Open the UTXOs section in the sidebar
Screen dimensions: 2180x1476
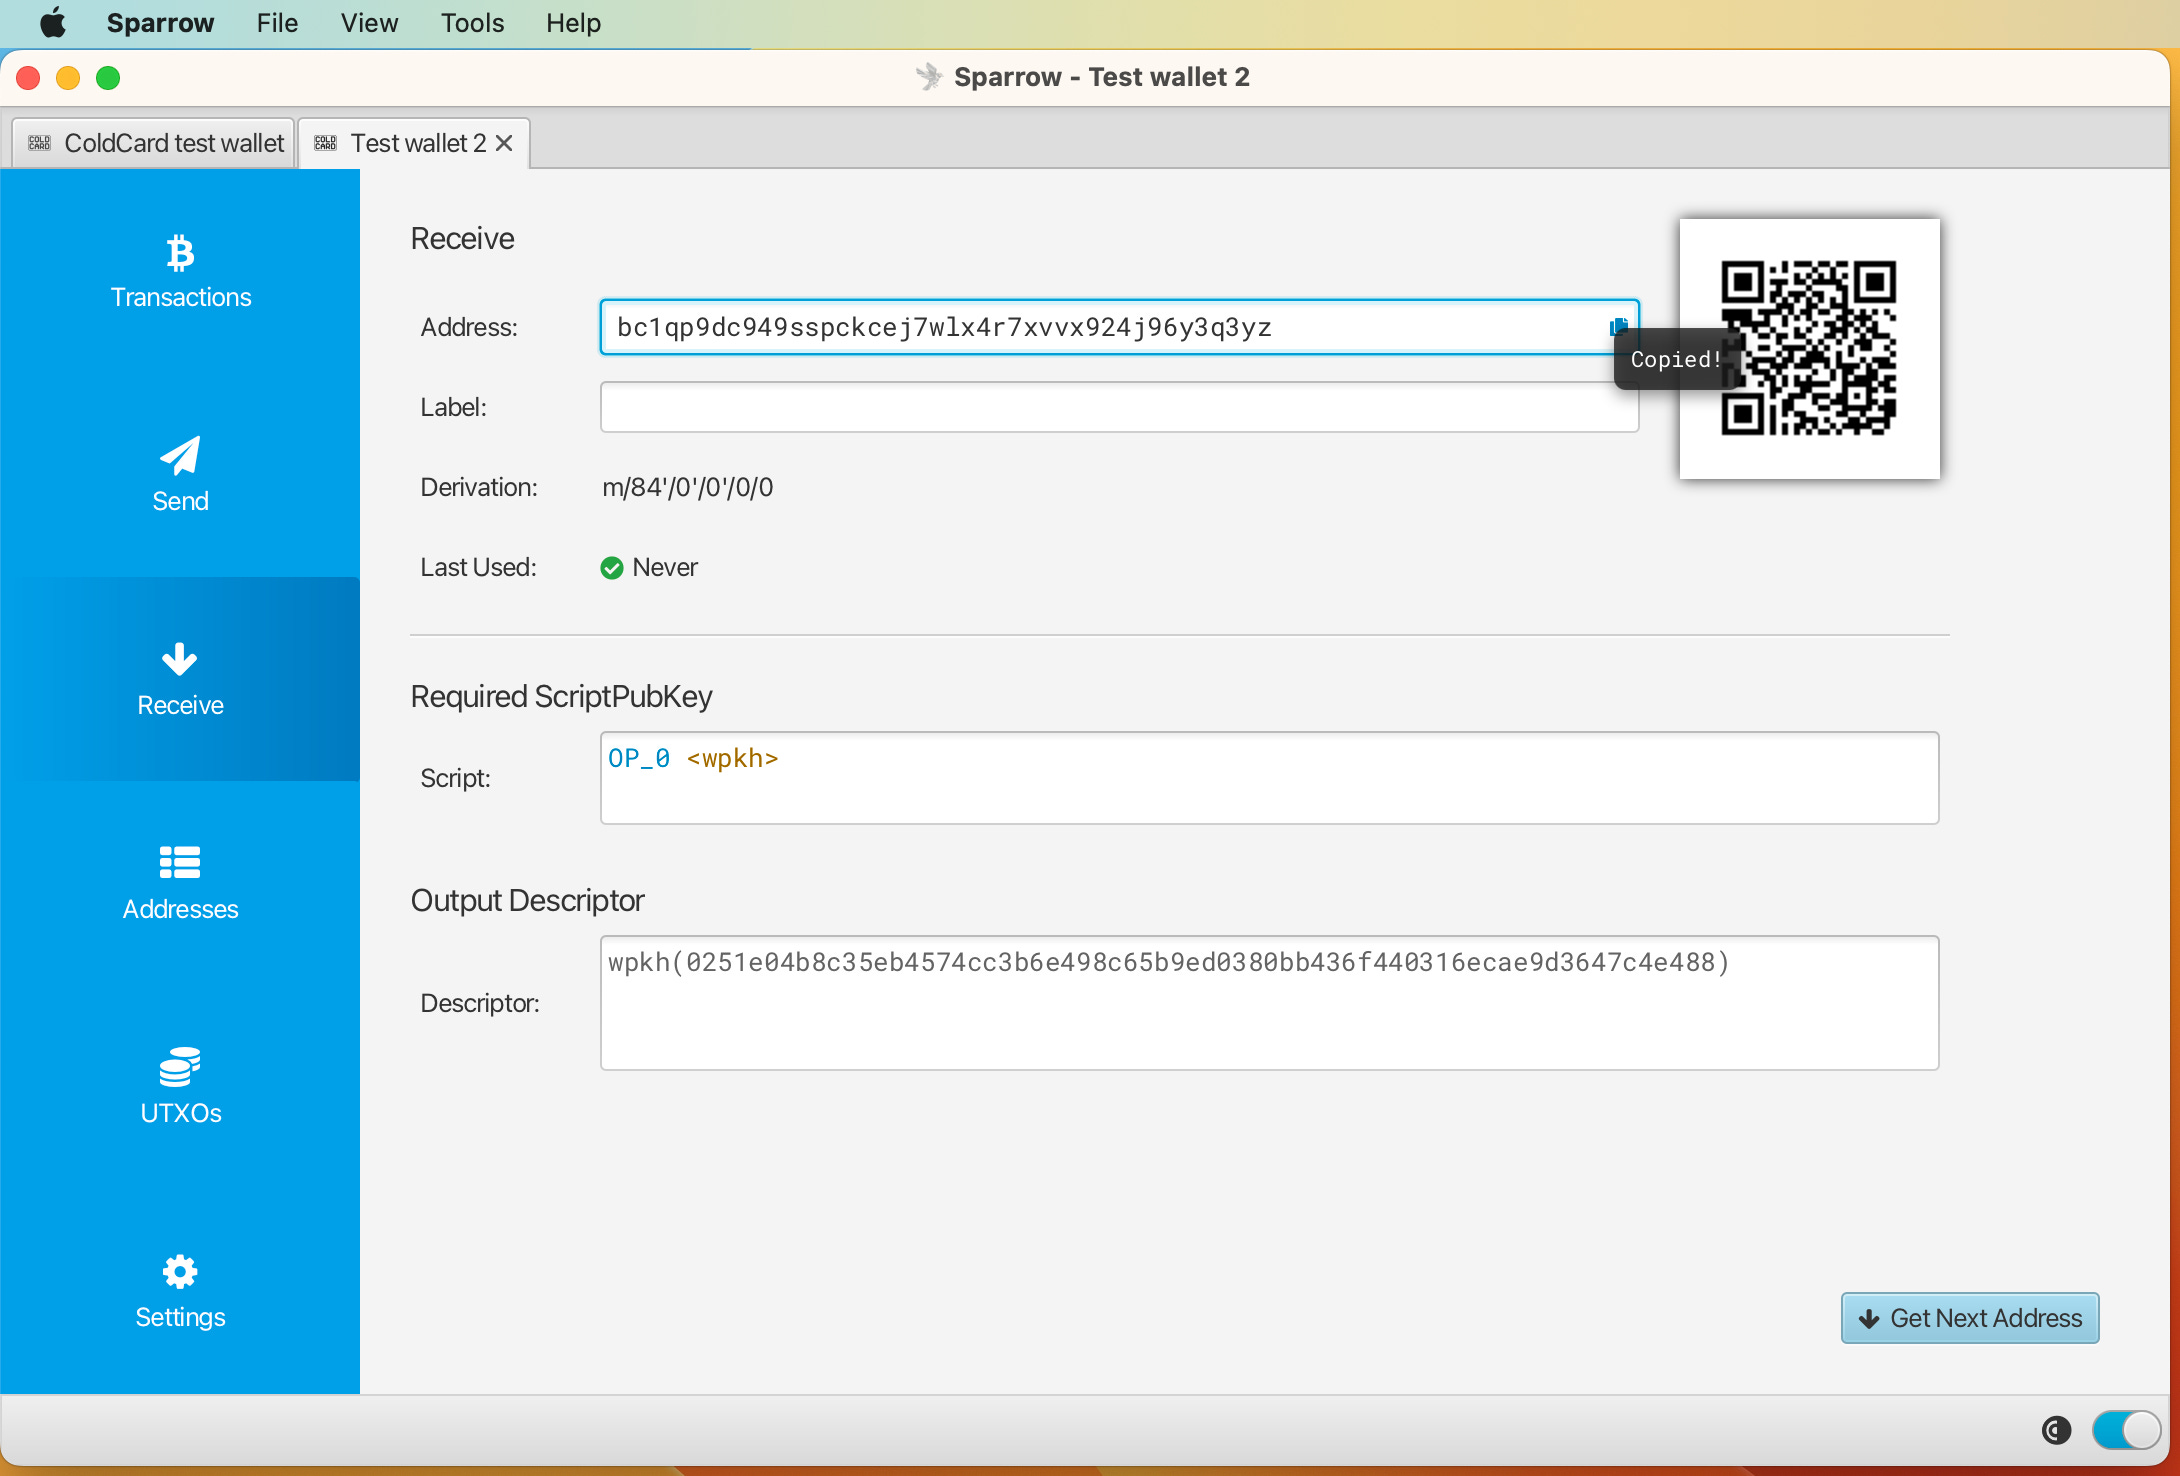180,1088
